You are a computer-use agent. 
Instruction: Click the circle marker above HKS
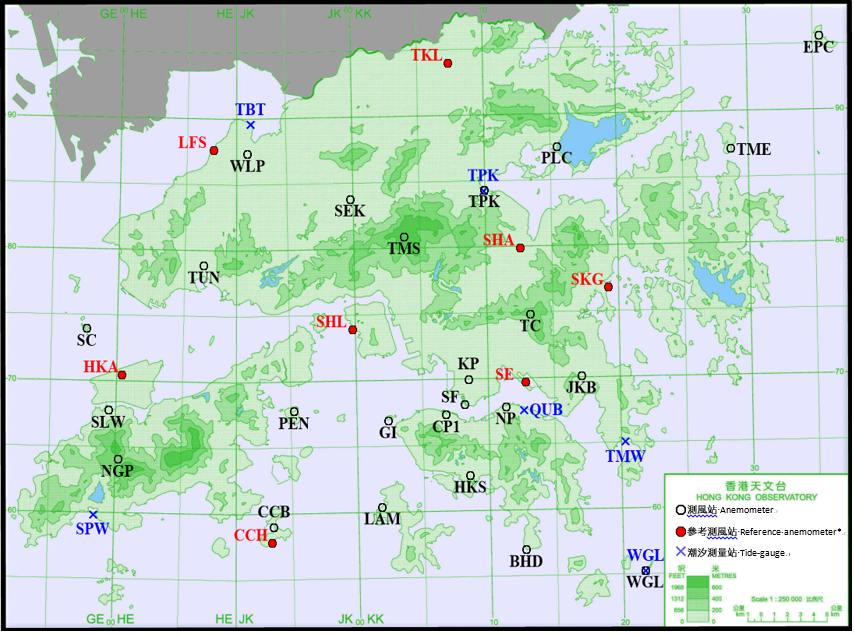pos(470,475)
